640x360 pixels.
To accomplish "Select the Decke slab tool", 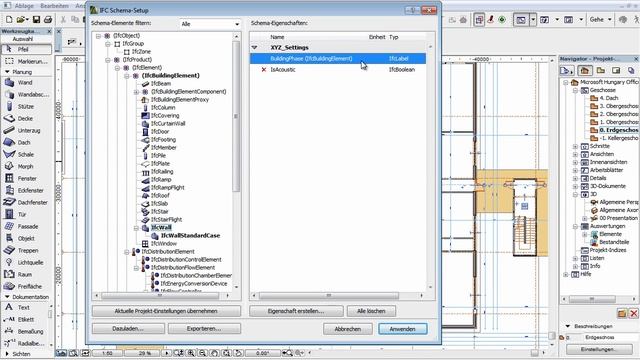I will [x=26, y=118].
